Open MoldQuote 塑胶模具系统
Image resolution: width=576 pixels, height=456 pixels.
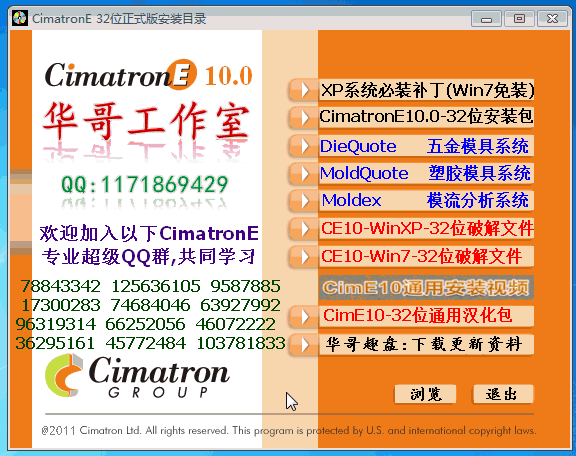(426, 173)
